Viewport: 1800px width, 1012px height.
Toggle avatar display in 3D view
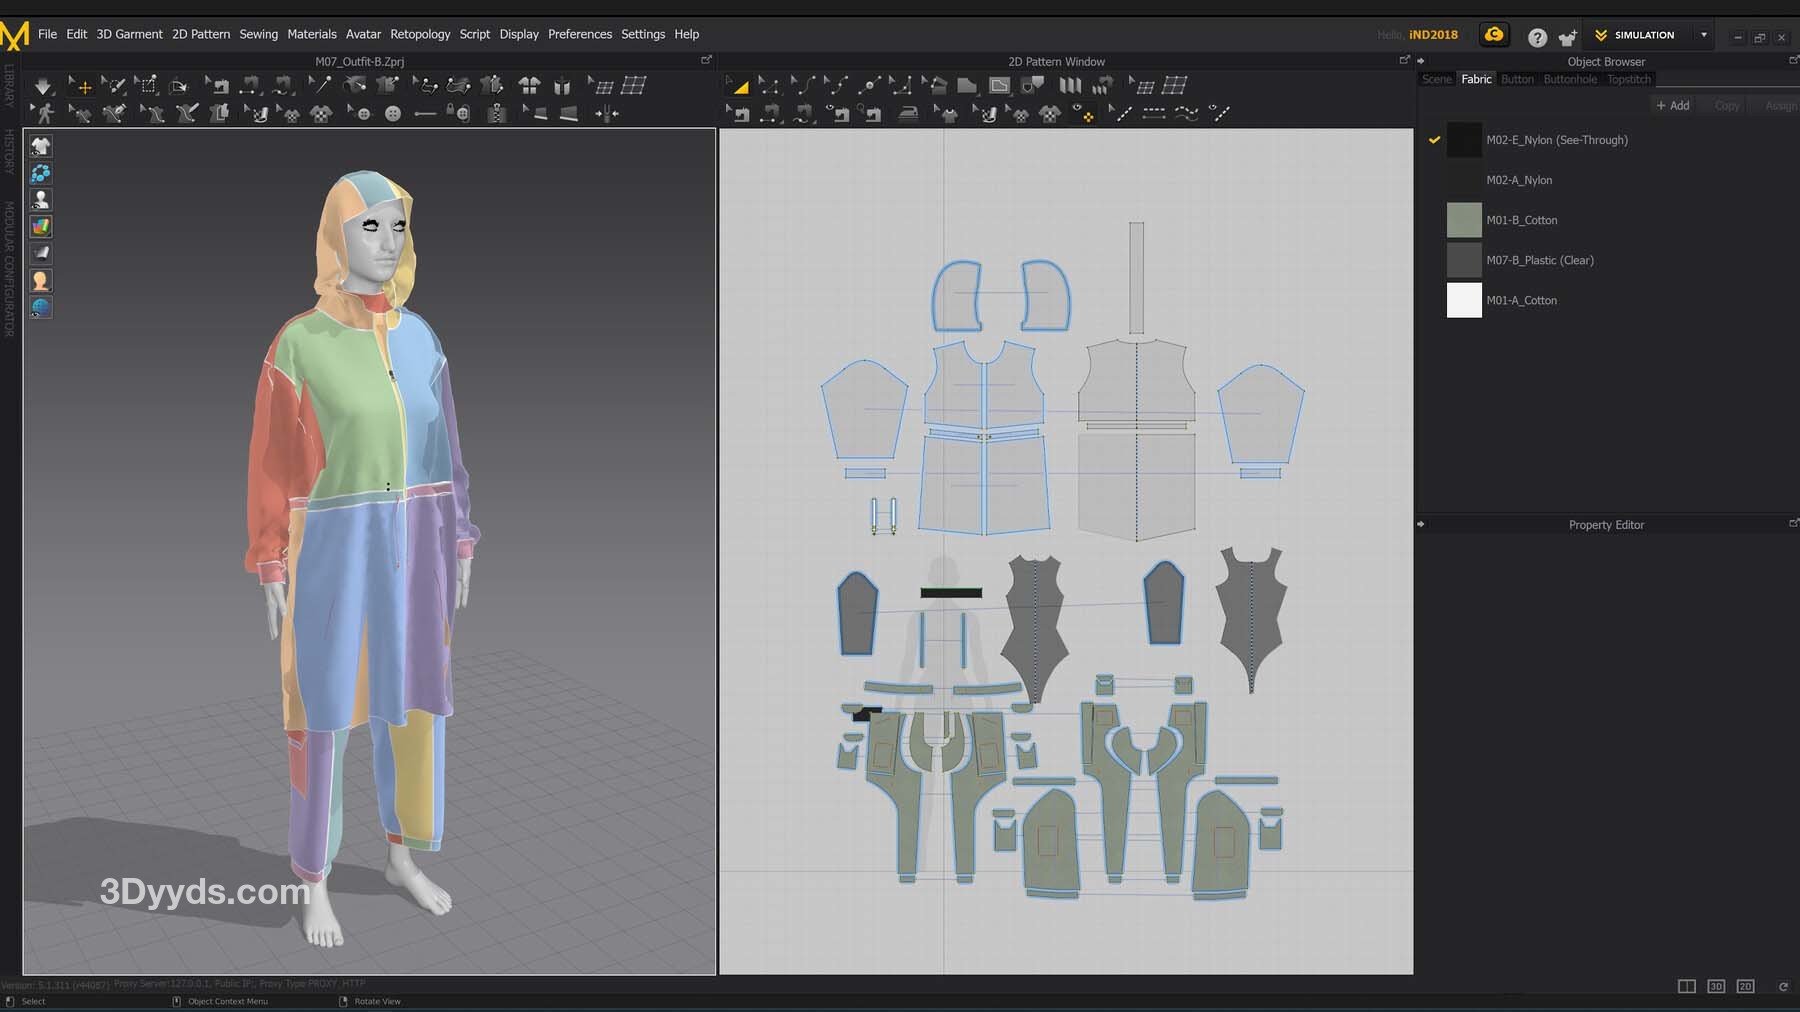[41, 200]
